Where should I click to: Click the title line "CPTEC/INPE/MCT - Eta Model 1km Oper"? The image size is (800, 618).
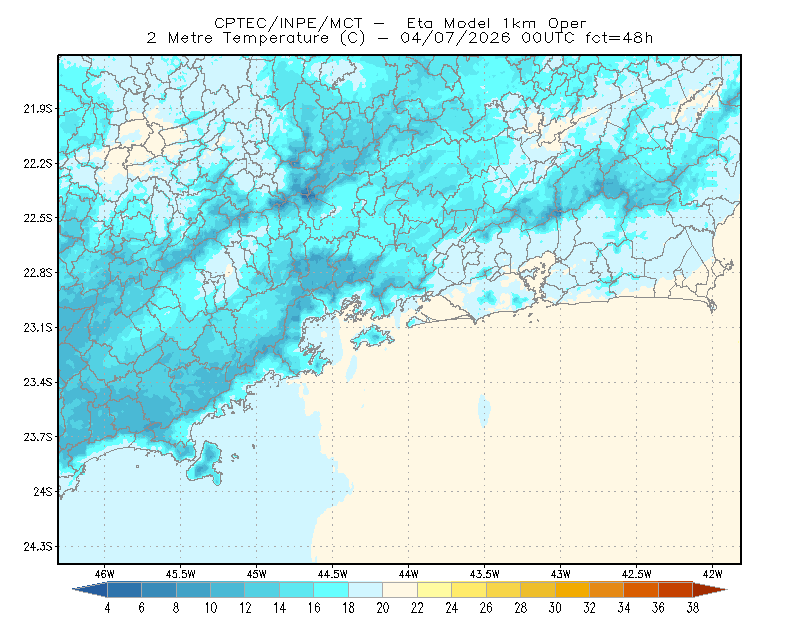coord(400,23)
